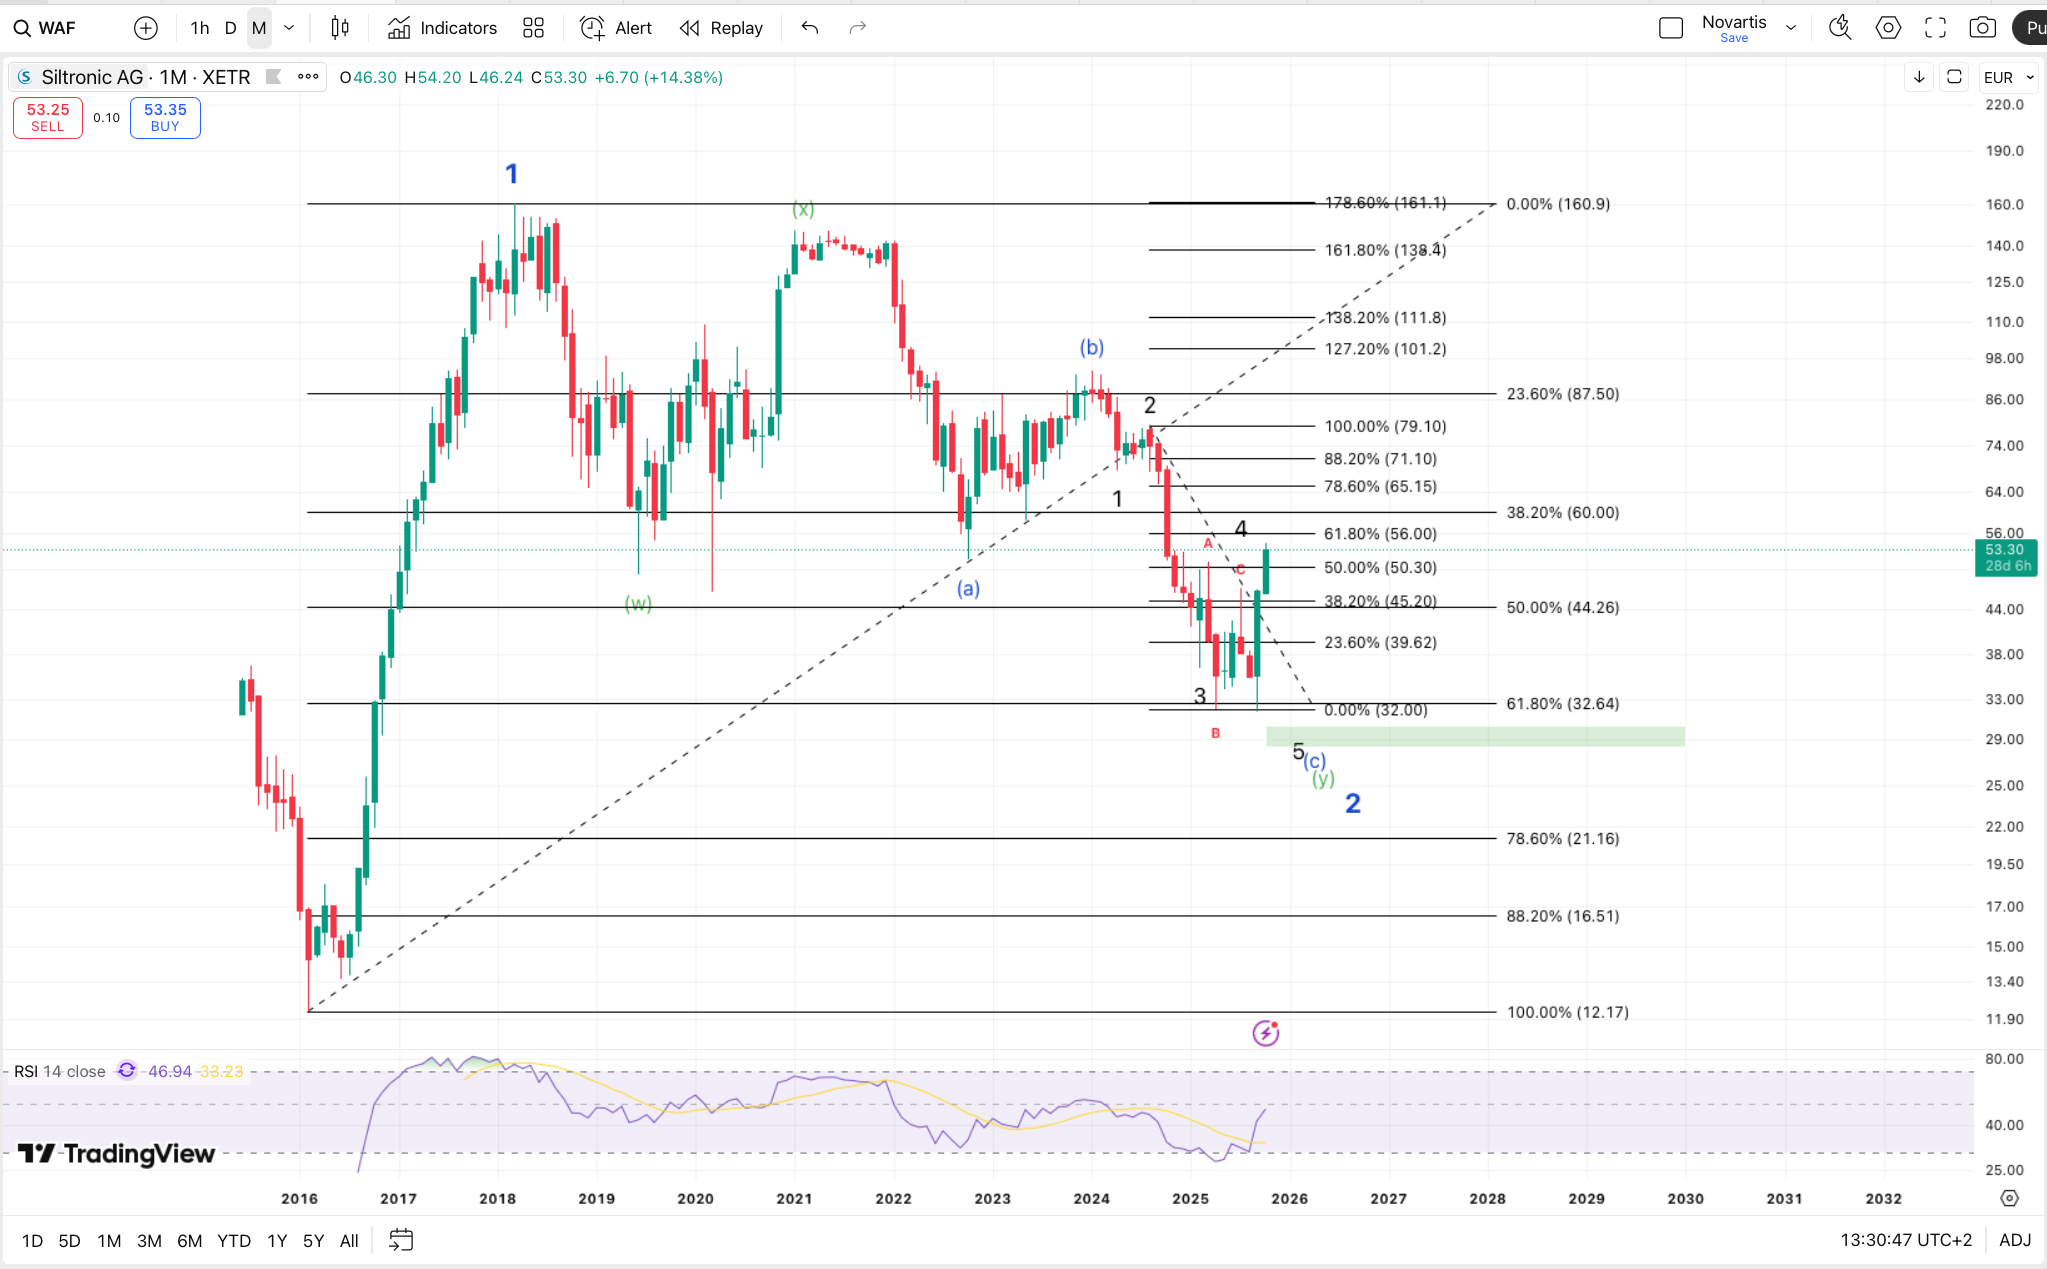Enter fullscreen mode

[x=1935, y=28]
